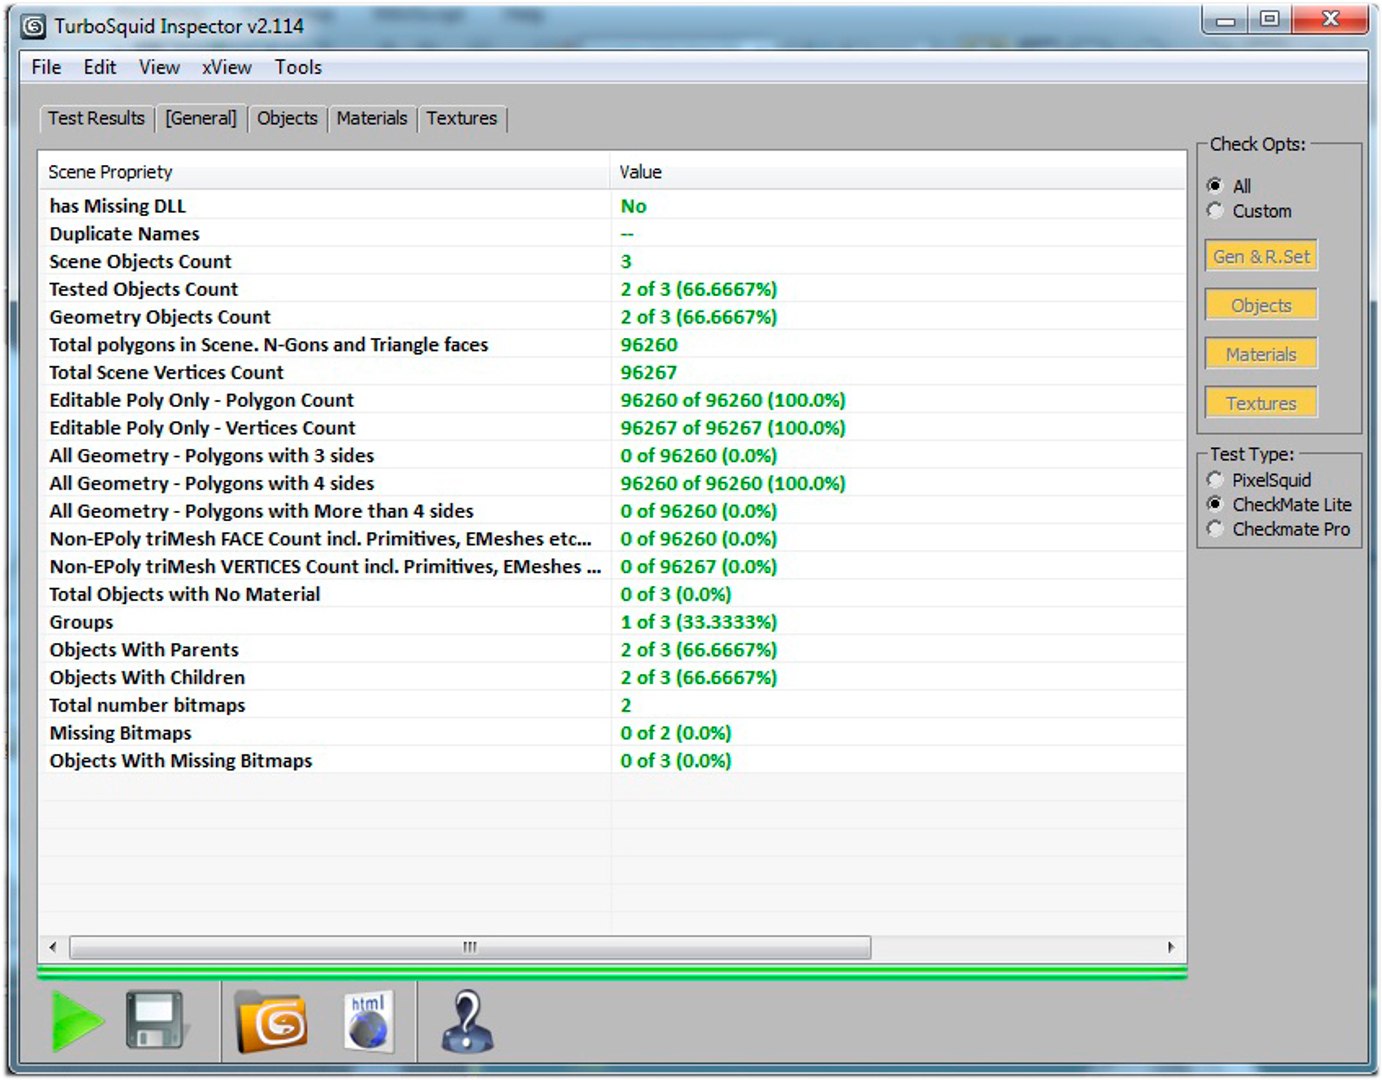Select the 'has Missing DLL' row

pos(612,206)
